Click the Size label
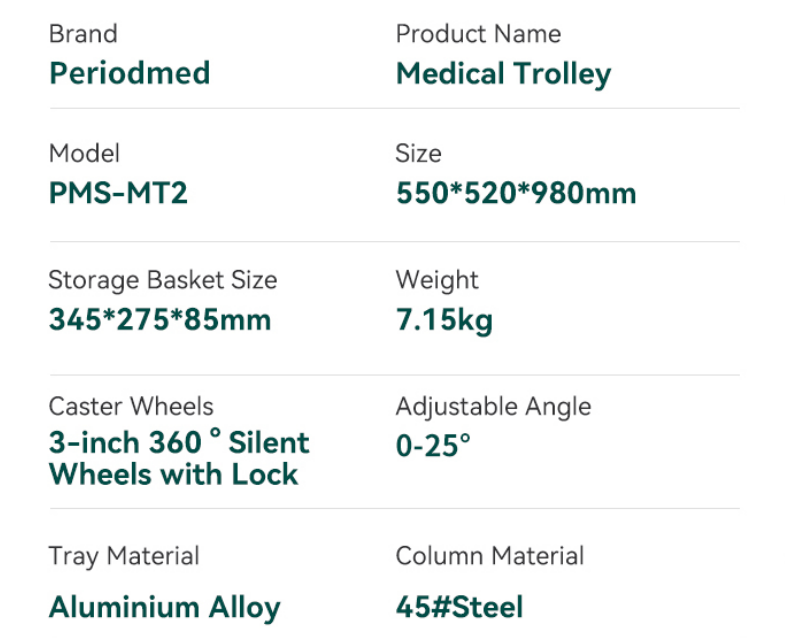785x638 pixels. (x=418, y=153)
